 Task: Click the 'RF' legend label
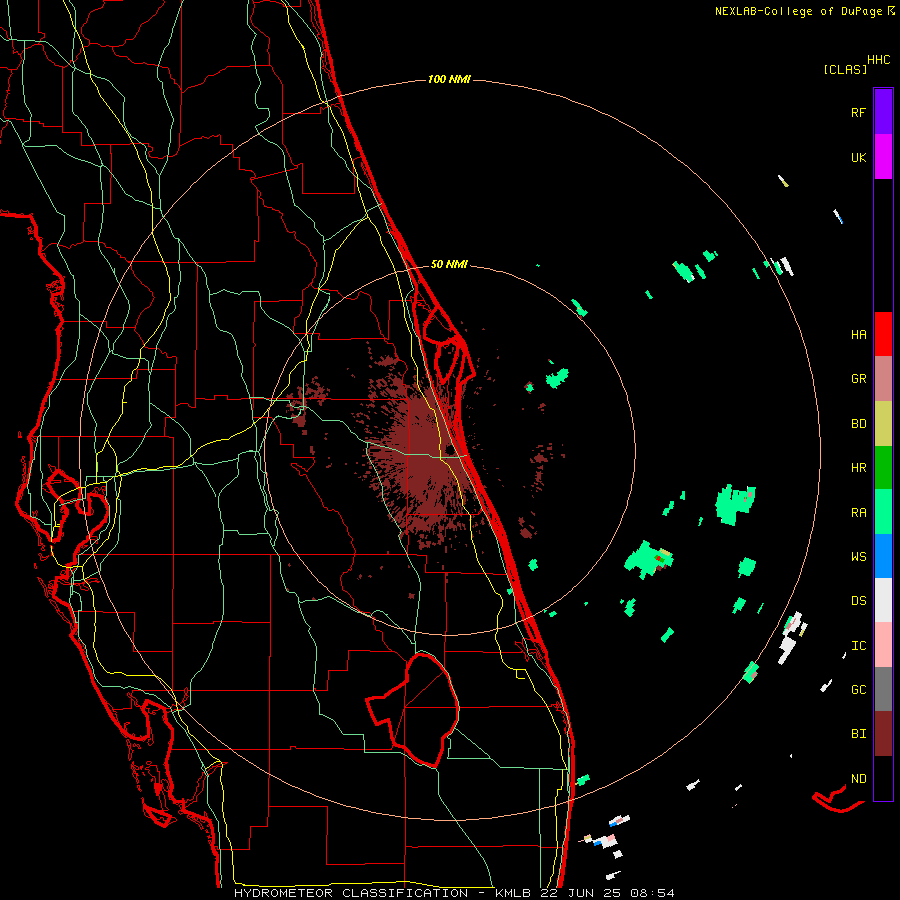[858, 112]
